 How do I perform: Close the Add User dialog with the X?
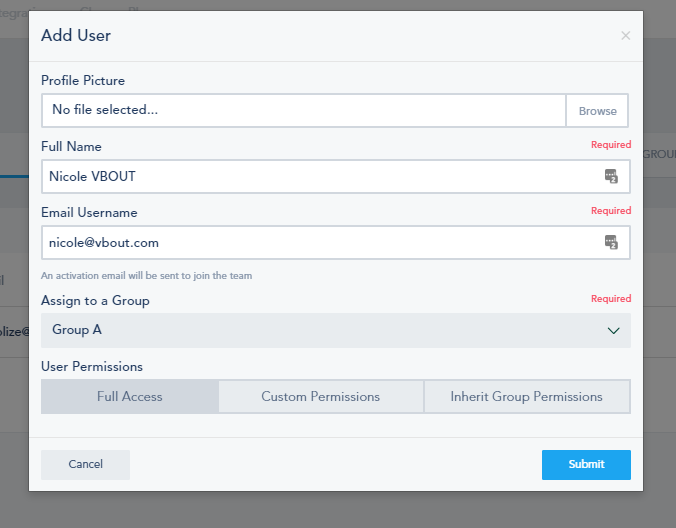[x=626, y=35]
